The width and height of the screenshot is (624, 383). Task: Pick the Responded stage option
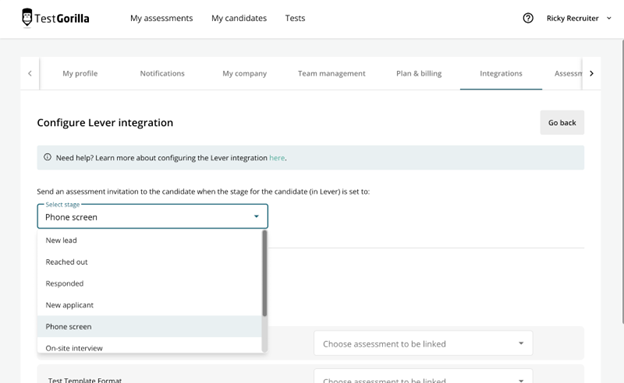coord(149,283)
